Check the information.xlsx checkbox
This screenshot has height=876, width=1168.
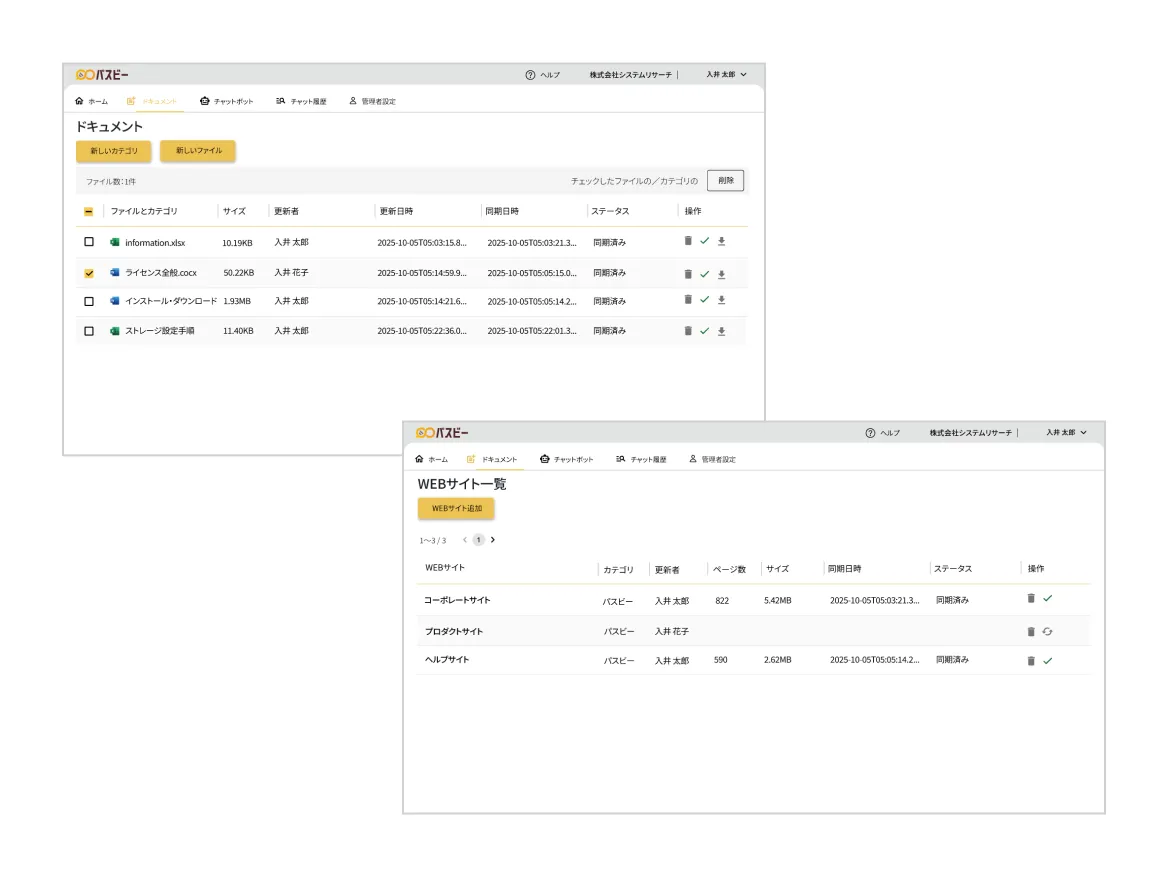coord(89,242)
